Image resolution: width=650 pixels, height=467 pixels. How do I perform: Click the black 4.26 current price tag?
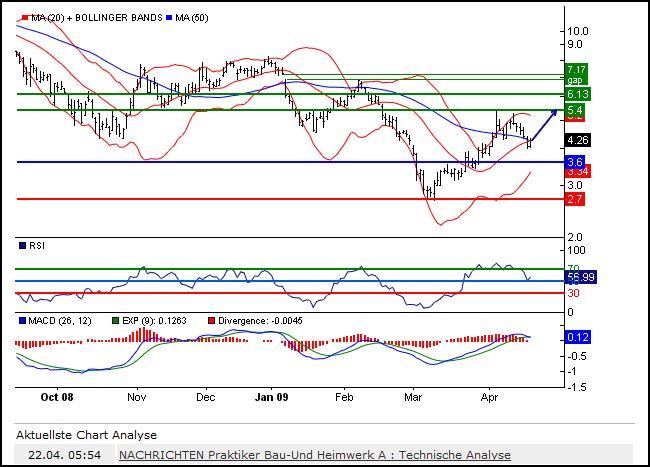[575, 140]
